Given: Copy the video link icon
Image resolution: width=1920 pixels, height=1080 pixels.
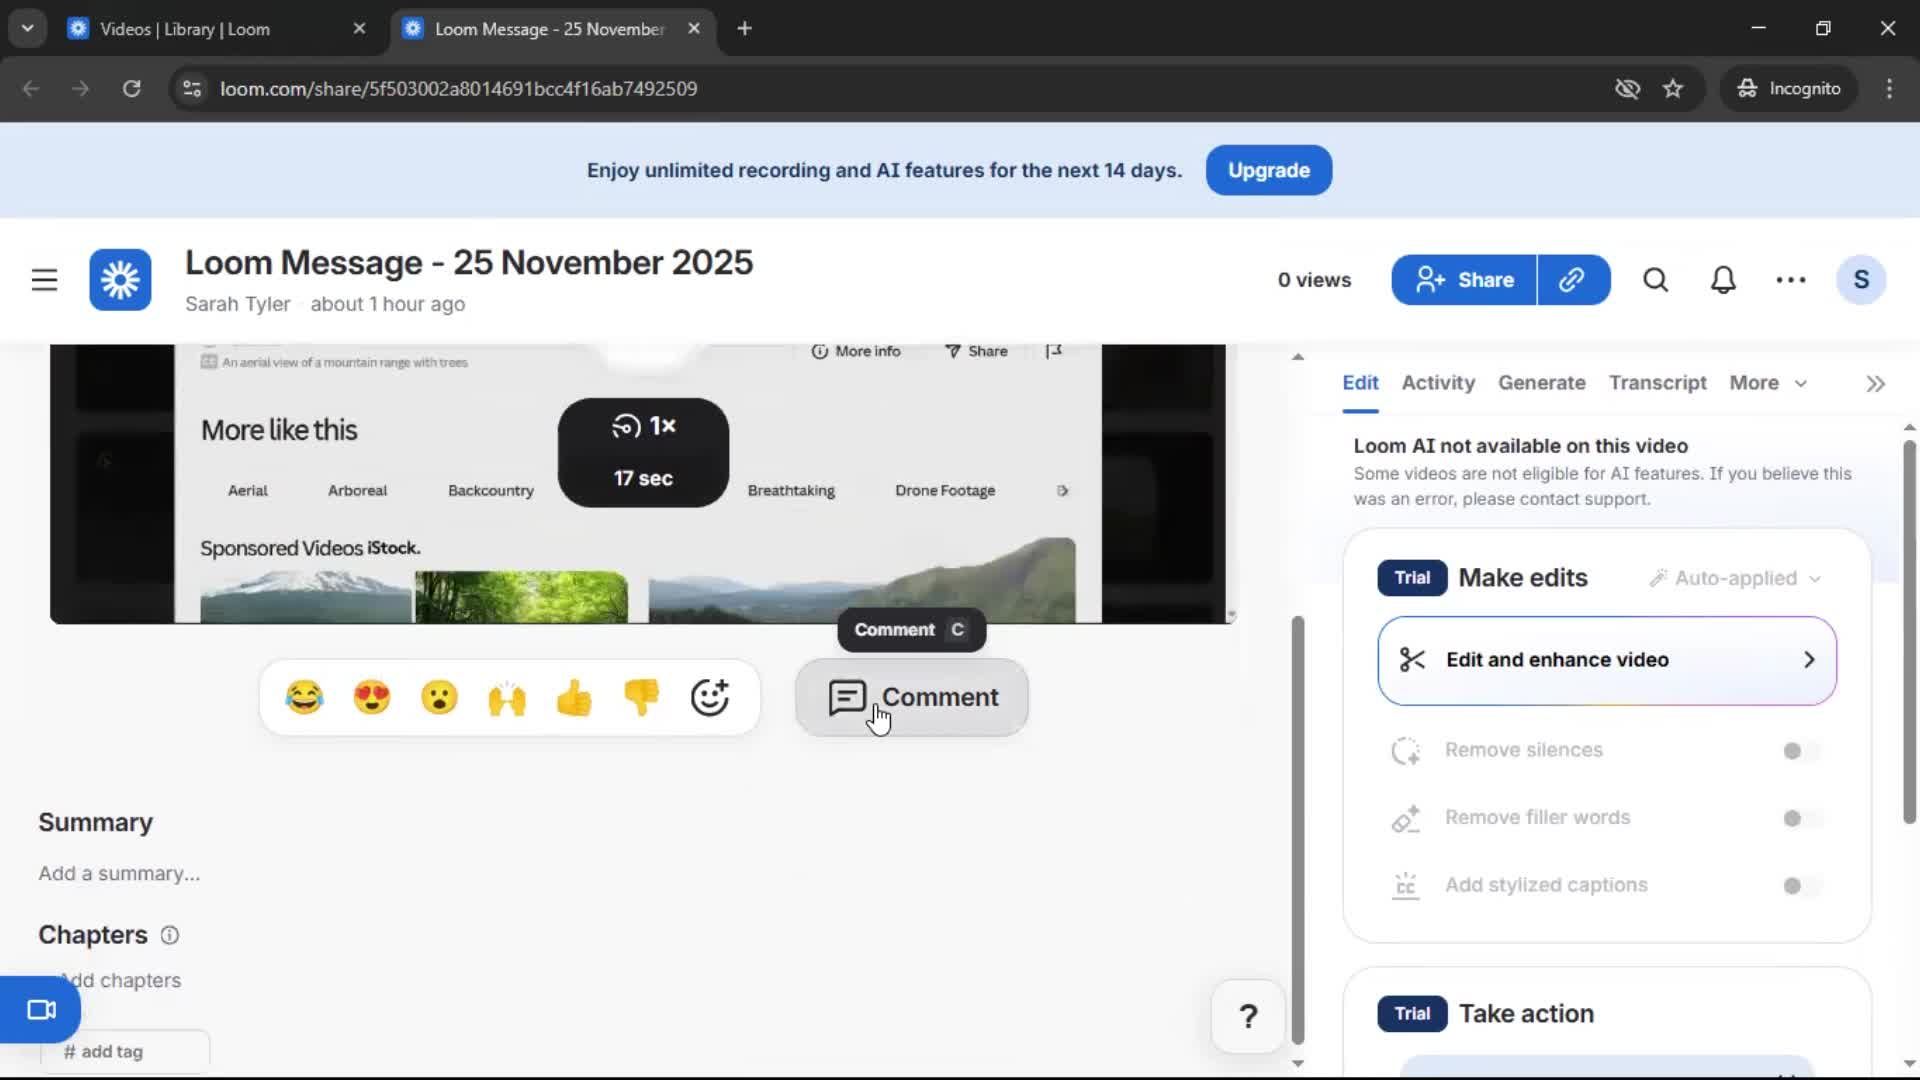Looking at the screenshot, I should click(x=1572, y=280).
